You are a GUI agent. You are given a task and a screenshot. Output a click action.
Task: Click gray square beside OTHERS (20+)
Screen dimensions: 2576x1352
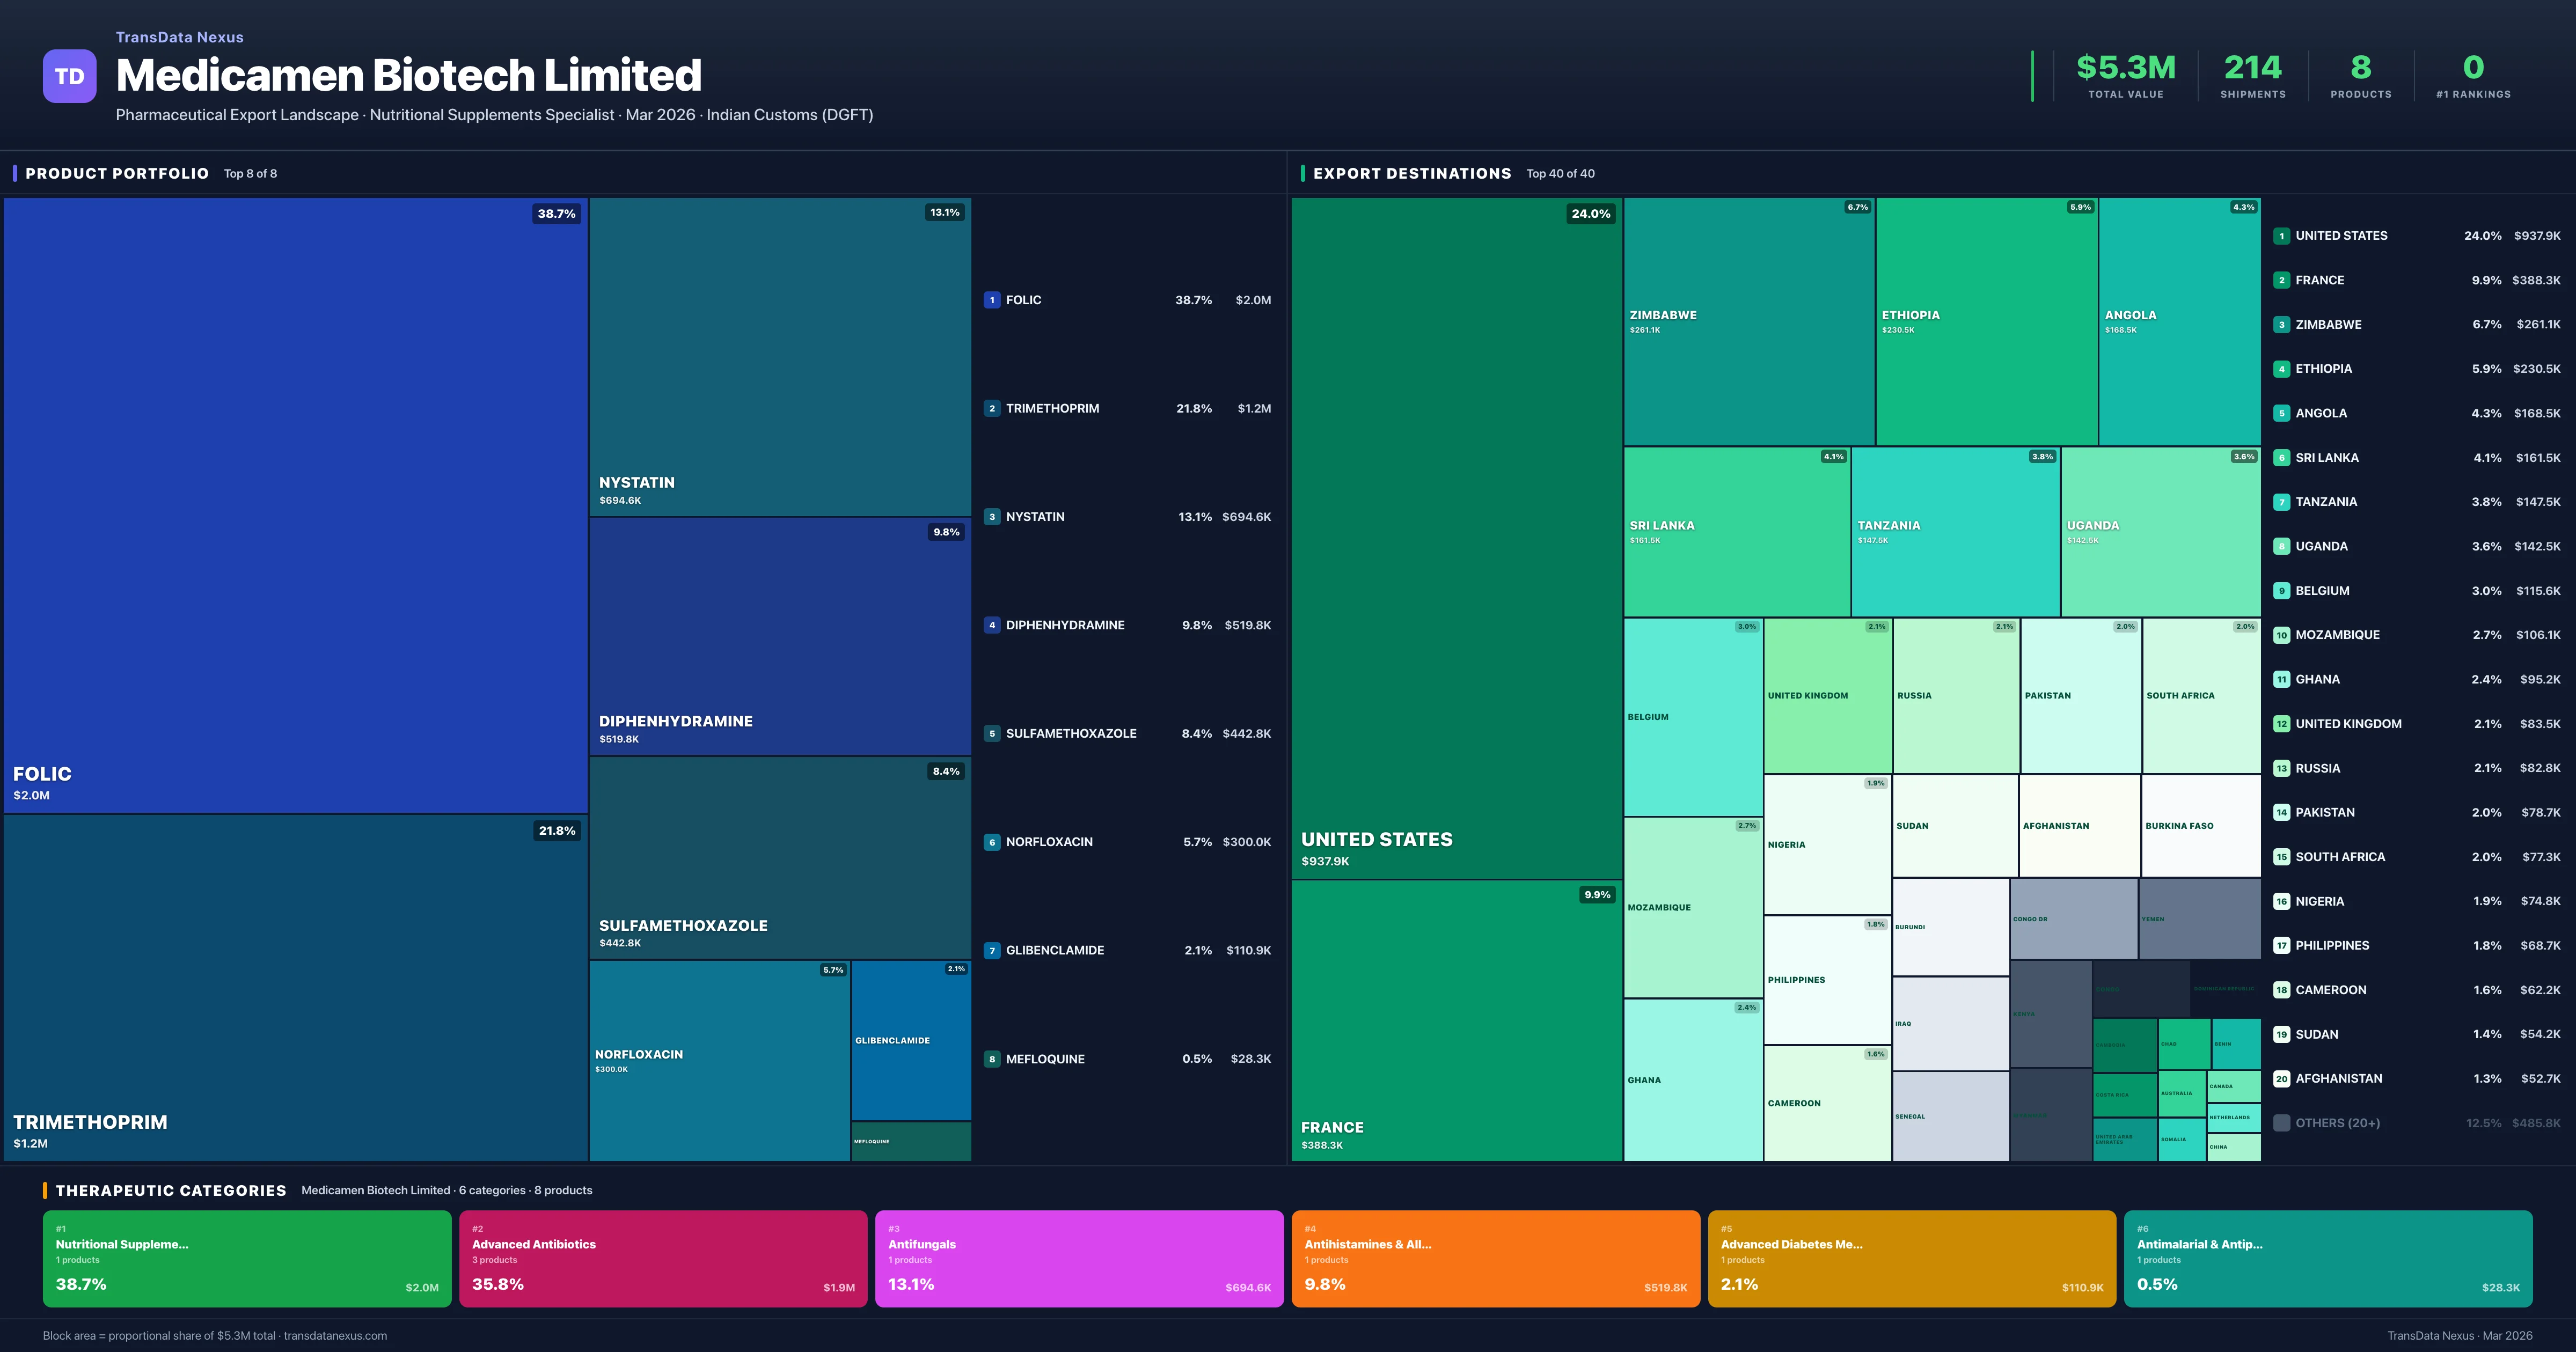(2281, 1123)
